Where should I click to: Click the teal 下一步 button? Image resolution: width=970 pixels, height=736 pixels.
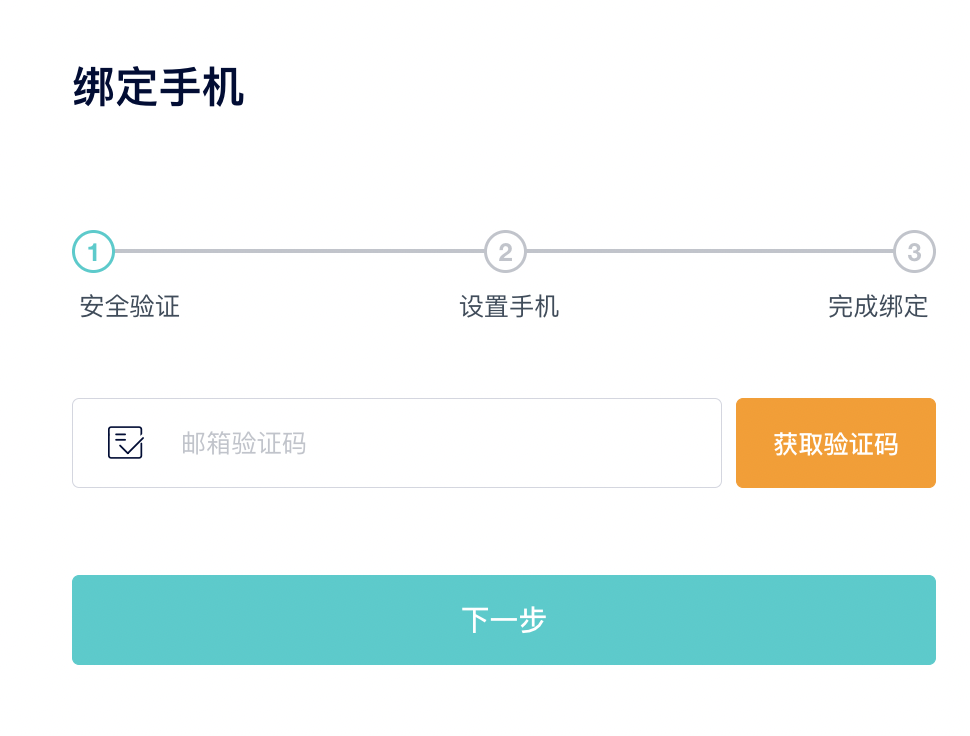tap(504, 620)
